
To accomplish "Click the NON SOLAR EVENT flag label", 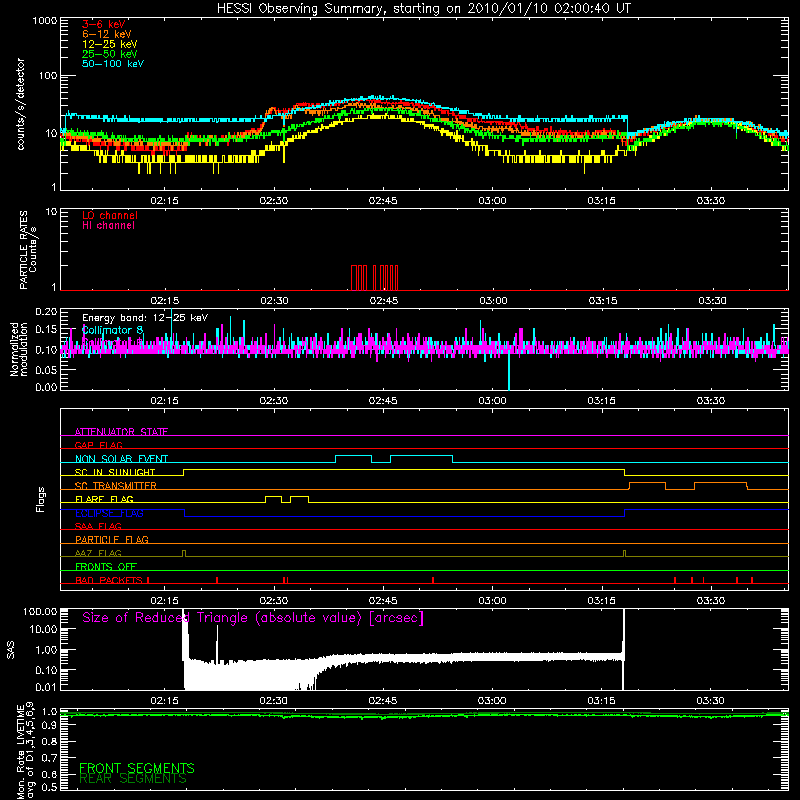I will click(121, 459).
